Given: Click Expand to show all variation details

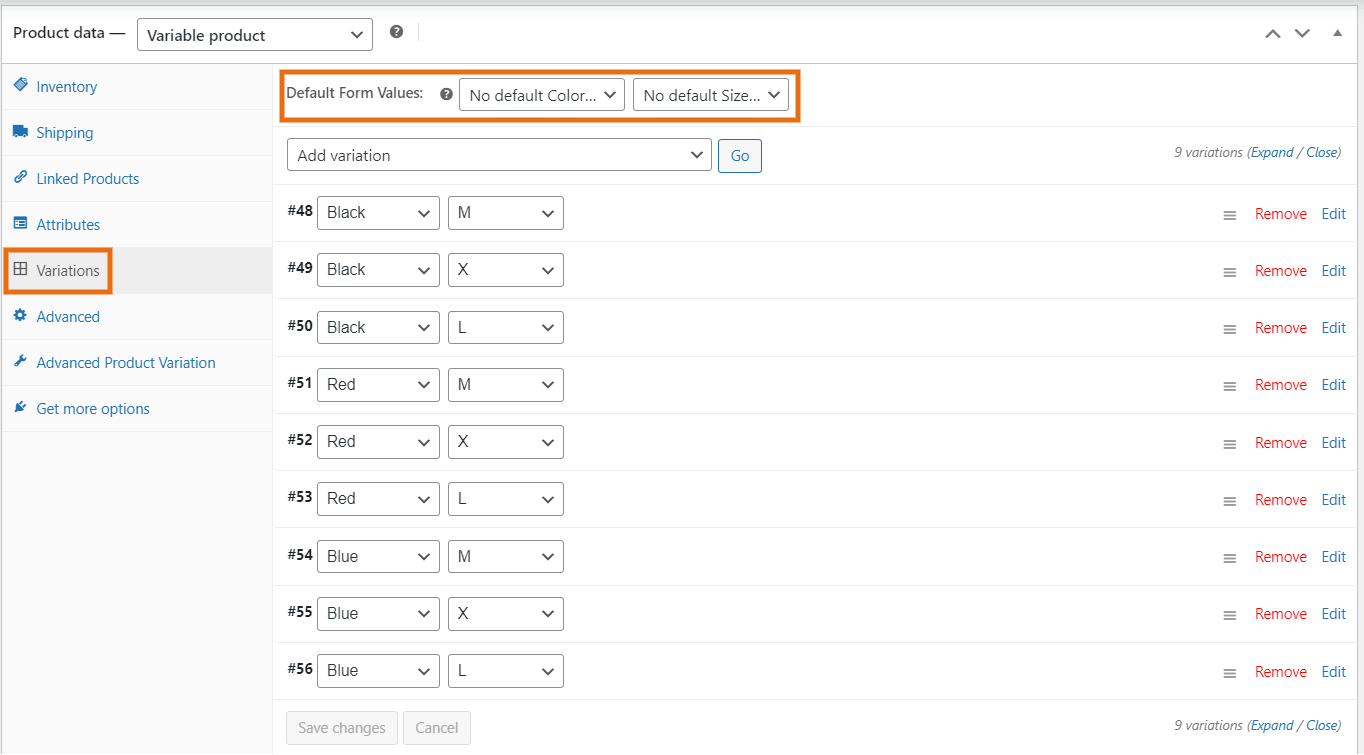Looking at the screenshot, I should coord(1270,151).
